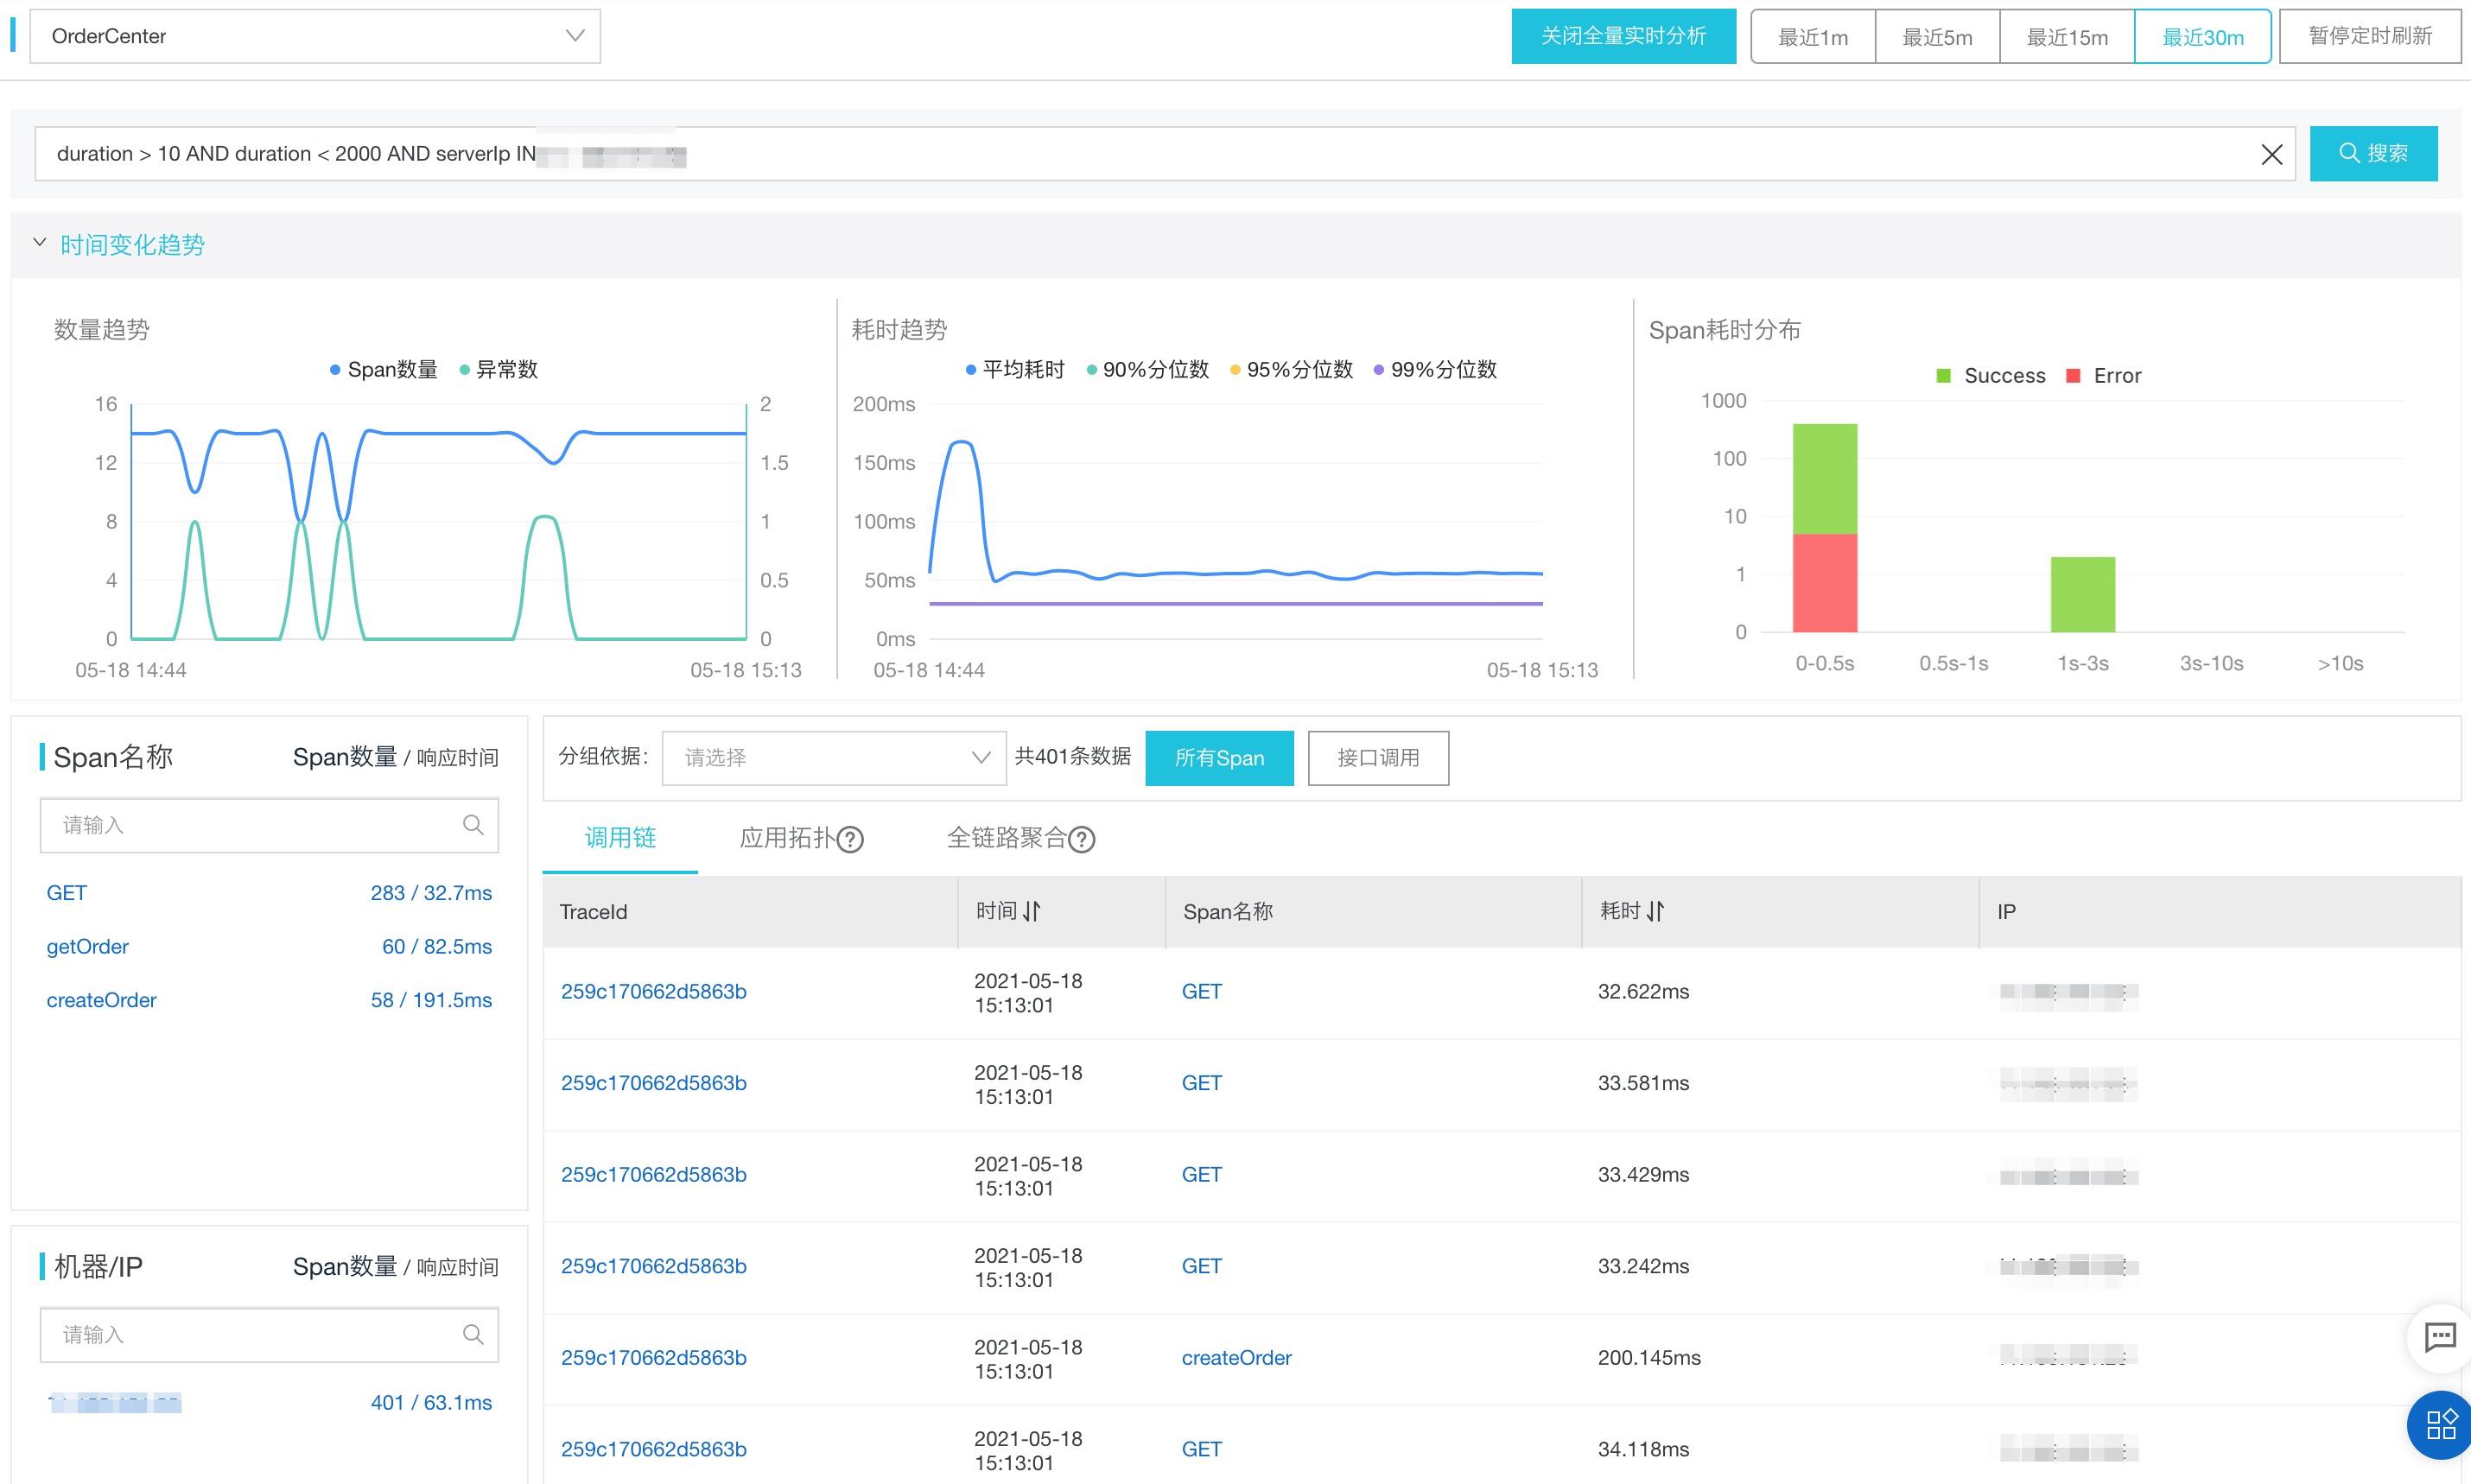Screen dimensions: 2471x1484
Task: Switch to the 应用拓扑 tab
Action: click(787, 838)
